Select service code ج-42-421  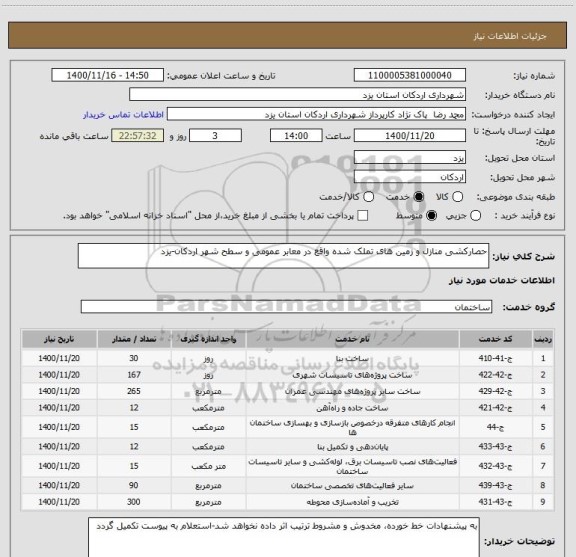495,408
